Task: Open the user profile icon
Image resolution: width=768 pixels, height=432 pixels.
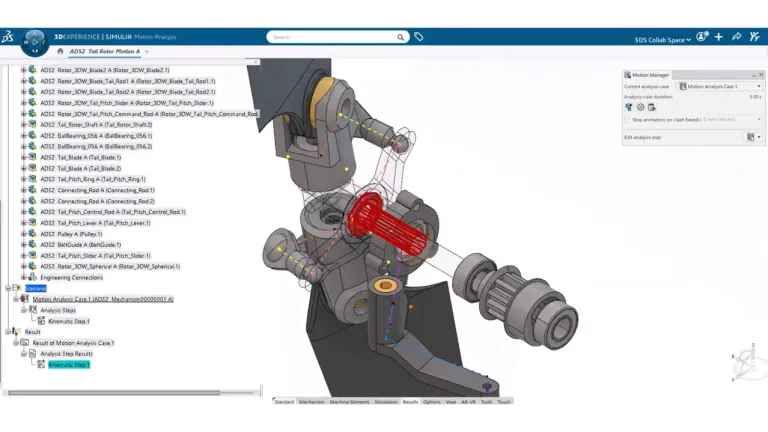Action: (702, 37)
